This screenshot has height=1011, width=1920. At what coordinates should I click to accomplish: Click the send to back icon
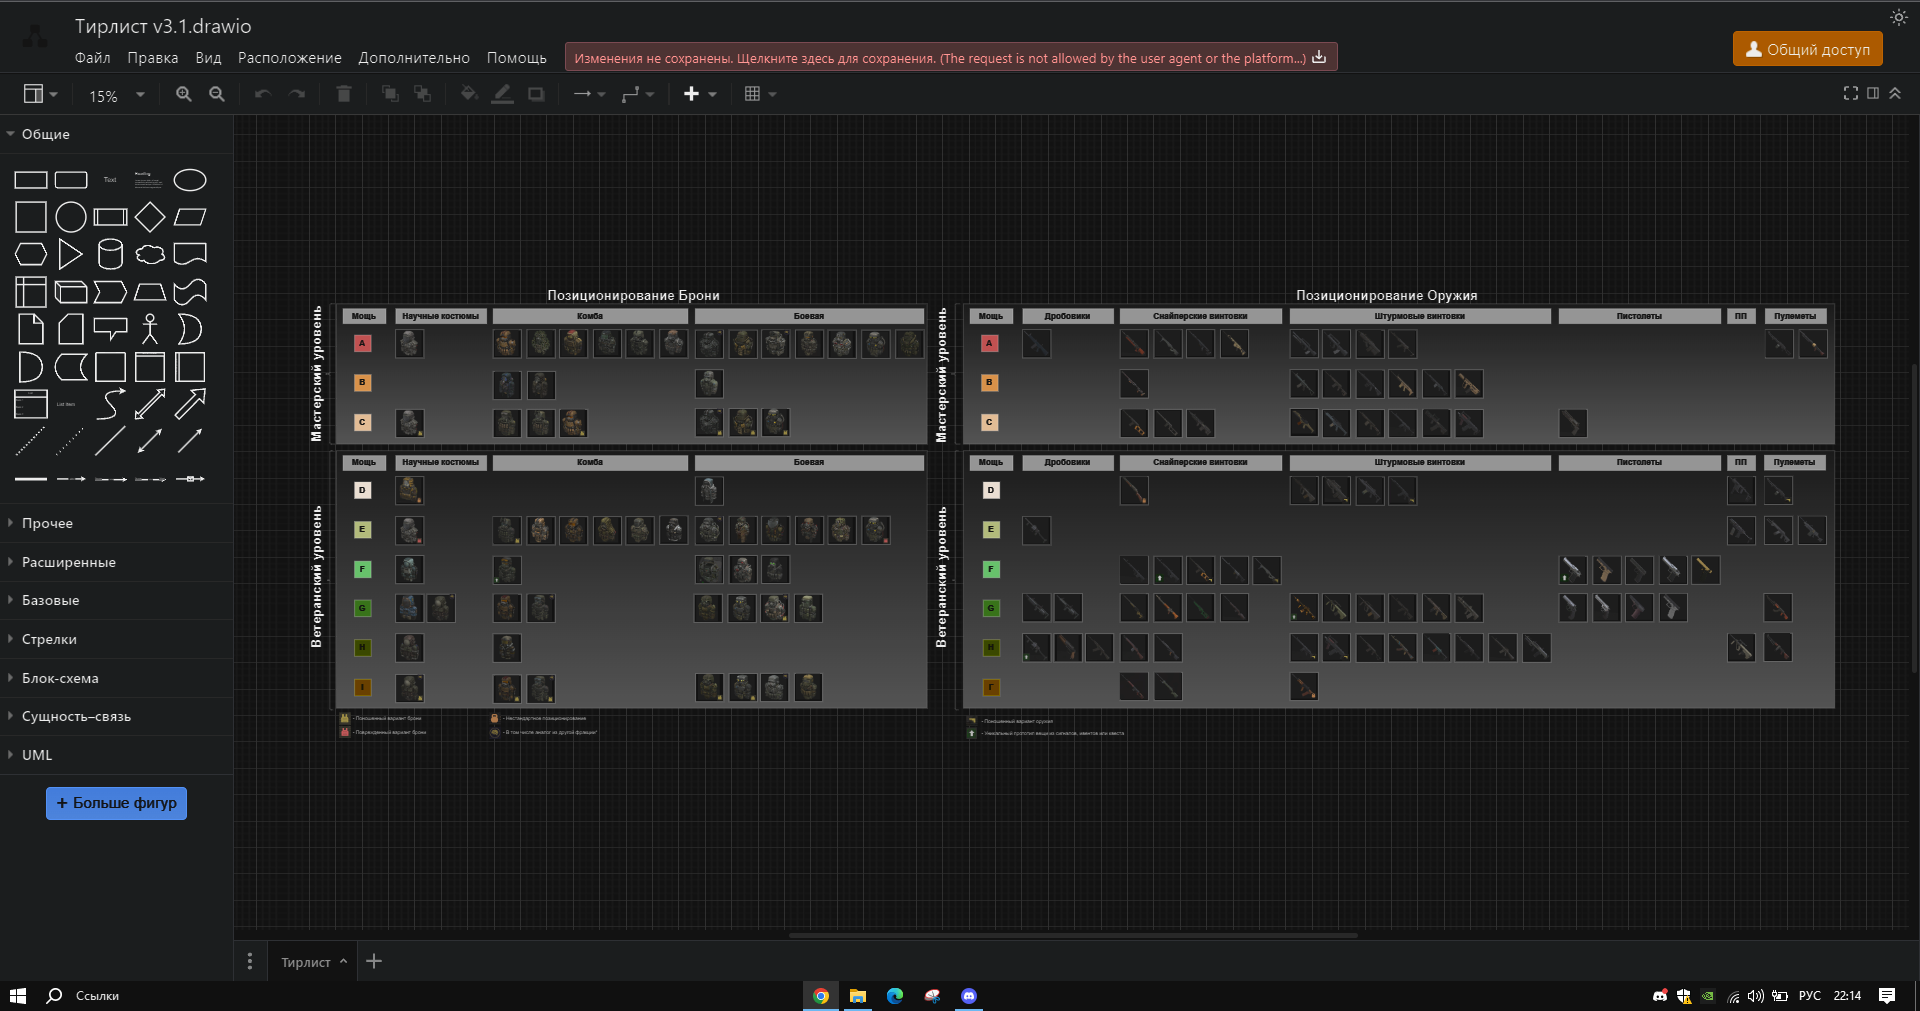tap(423, 94)
